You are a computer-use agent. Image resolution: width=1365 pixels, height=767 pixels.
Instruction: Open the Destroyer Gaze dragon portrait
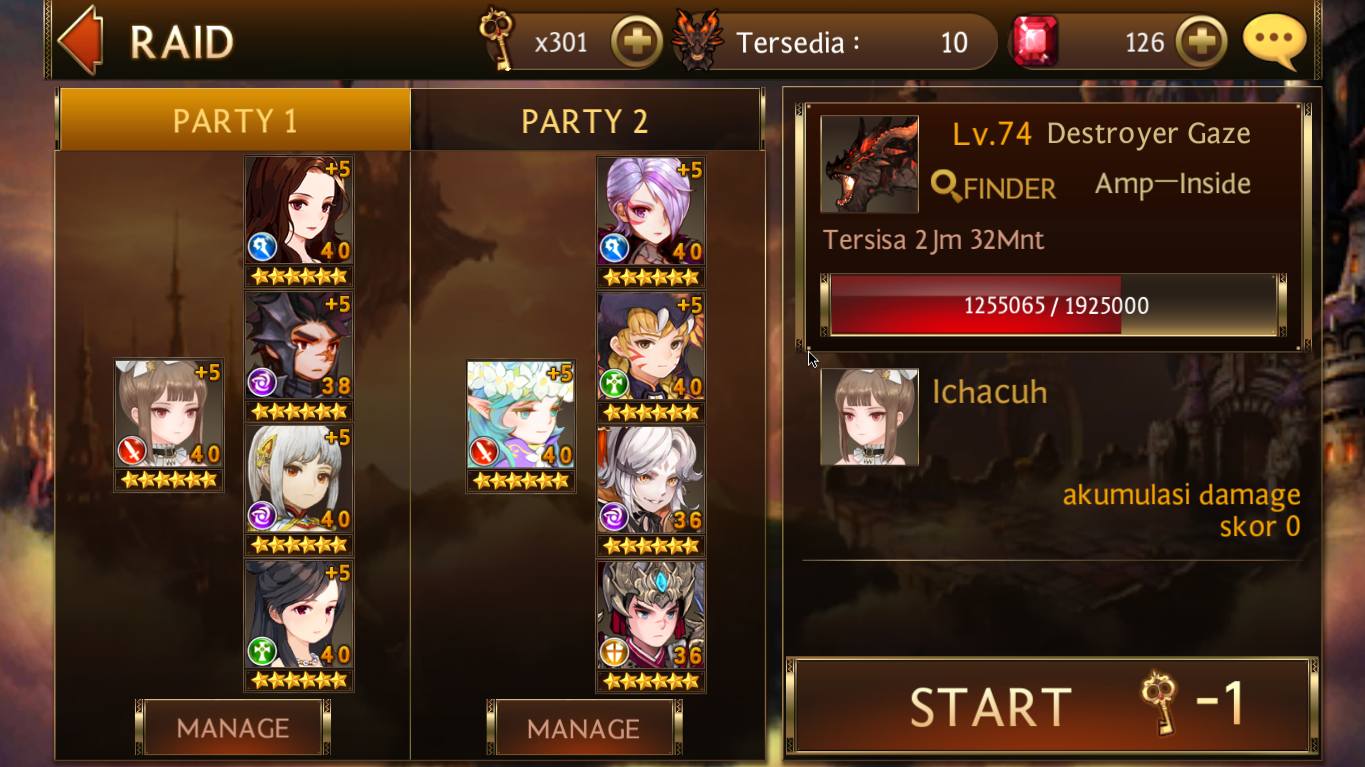click(869, 164)
